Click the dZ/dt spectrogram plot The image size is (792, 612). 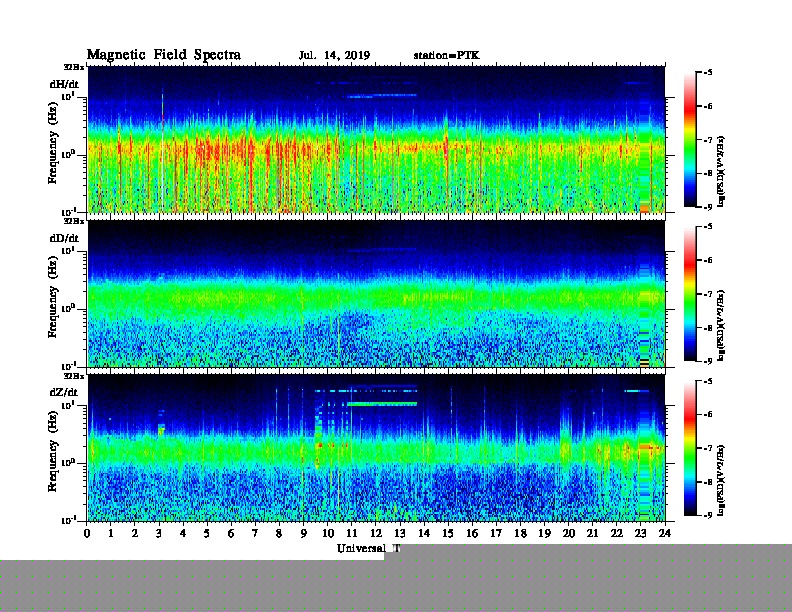(x=376, y=448)
